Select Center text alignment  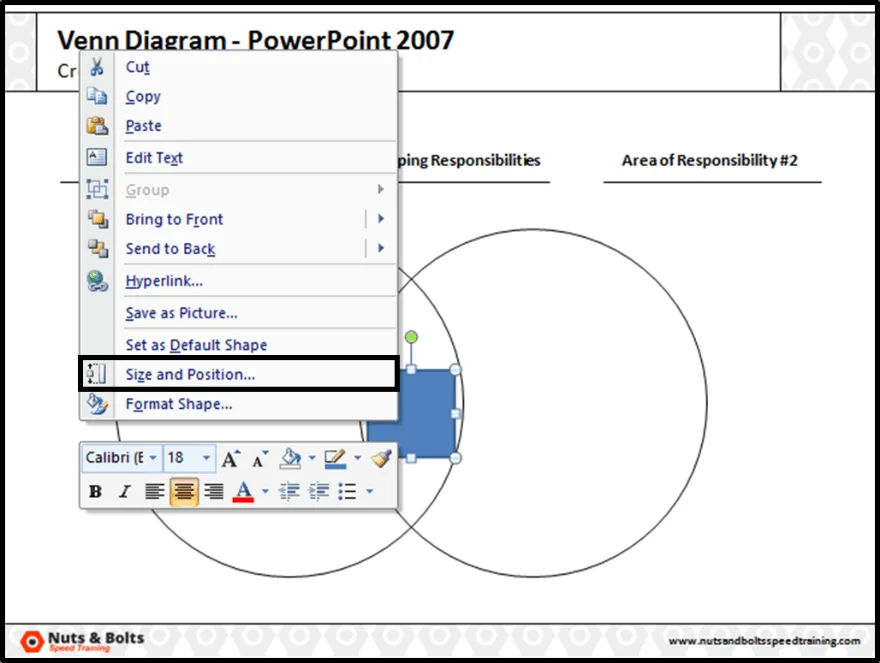click(184, 491)
